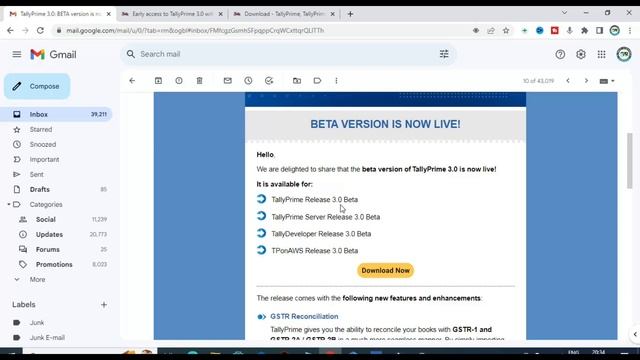The height and width of the screenshot is (360, 640).
Task: Create a new label with plus
Action: click(x=104, y=304)
